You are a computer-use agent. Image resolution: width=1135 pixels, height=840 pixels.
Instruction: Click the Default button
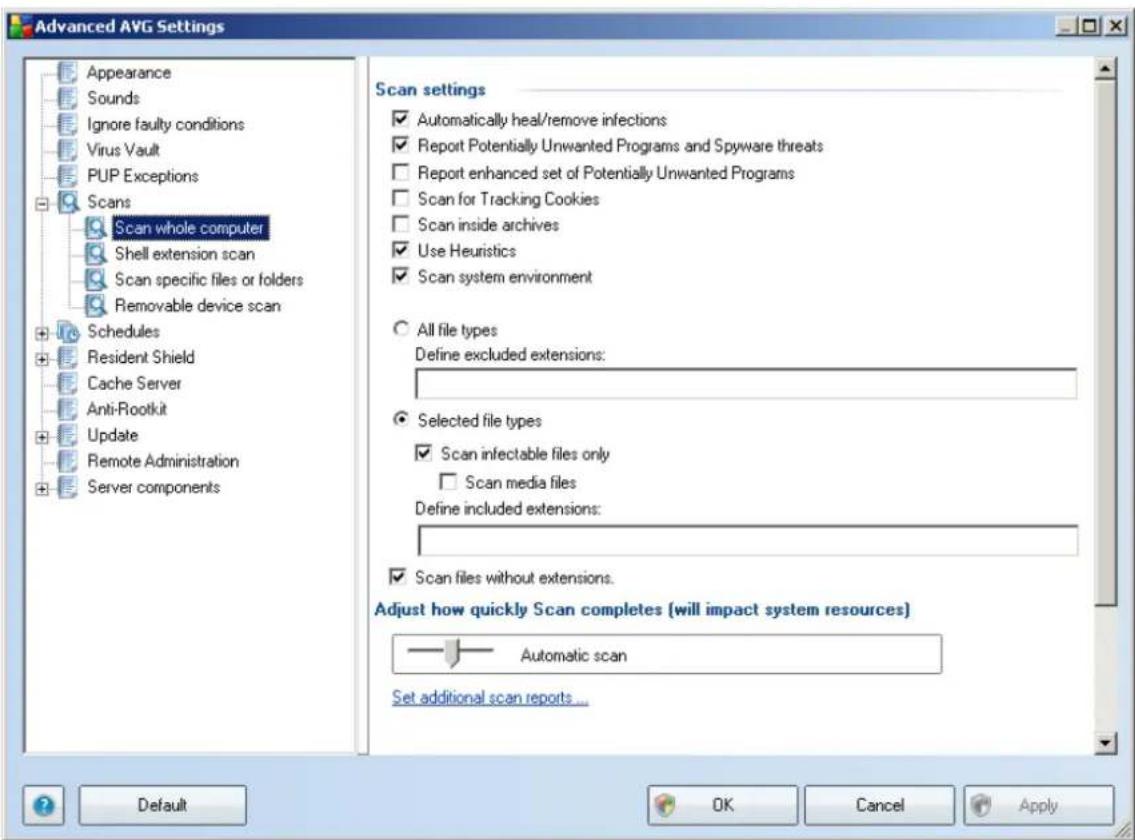click(x=162, y=805)
